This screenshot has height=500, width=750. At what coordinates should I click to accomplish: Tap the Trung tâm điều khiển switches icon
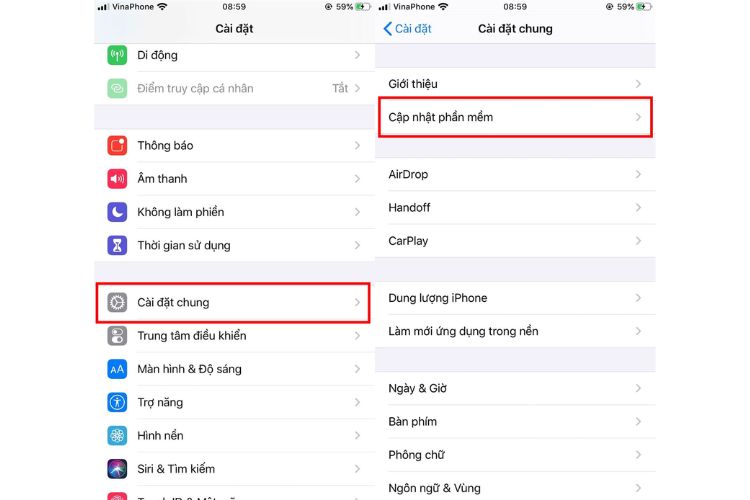(117, 336)
